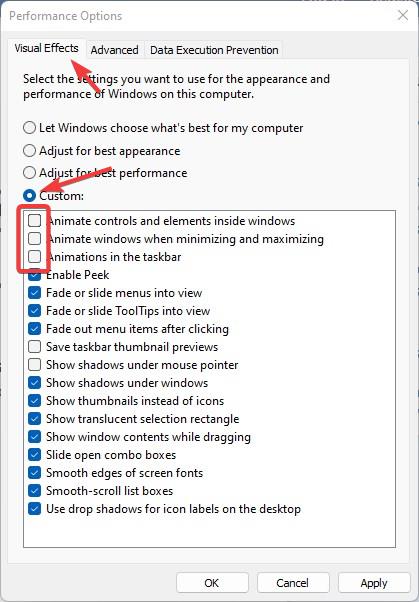This screenshot has width=419, height=602.
Task: Disable Smooth edges of screen fonts
Action: (x=35, y=473)
